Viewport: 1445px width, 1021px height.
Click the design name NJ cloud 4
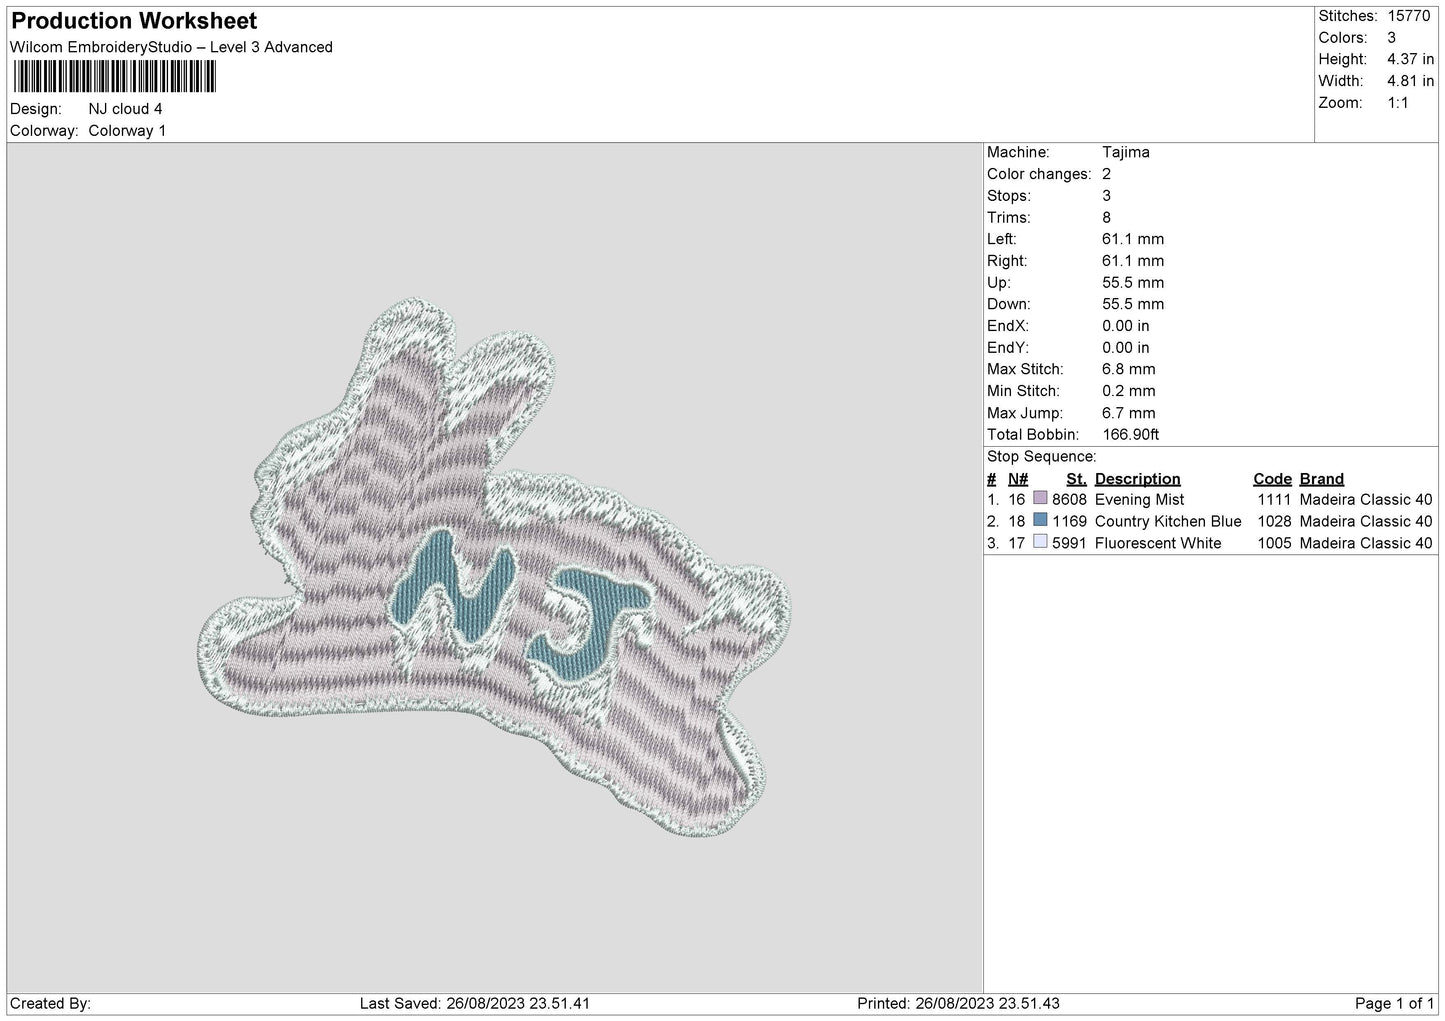[125, 109]
